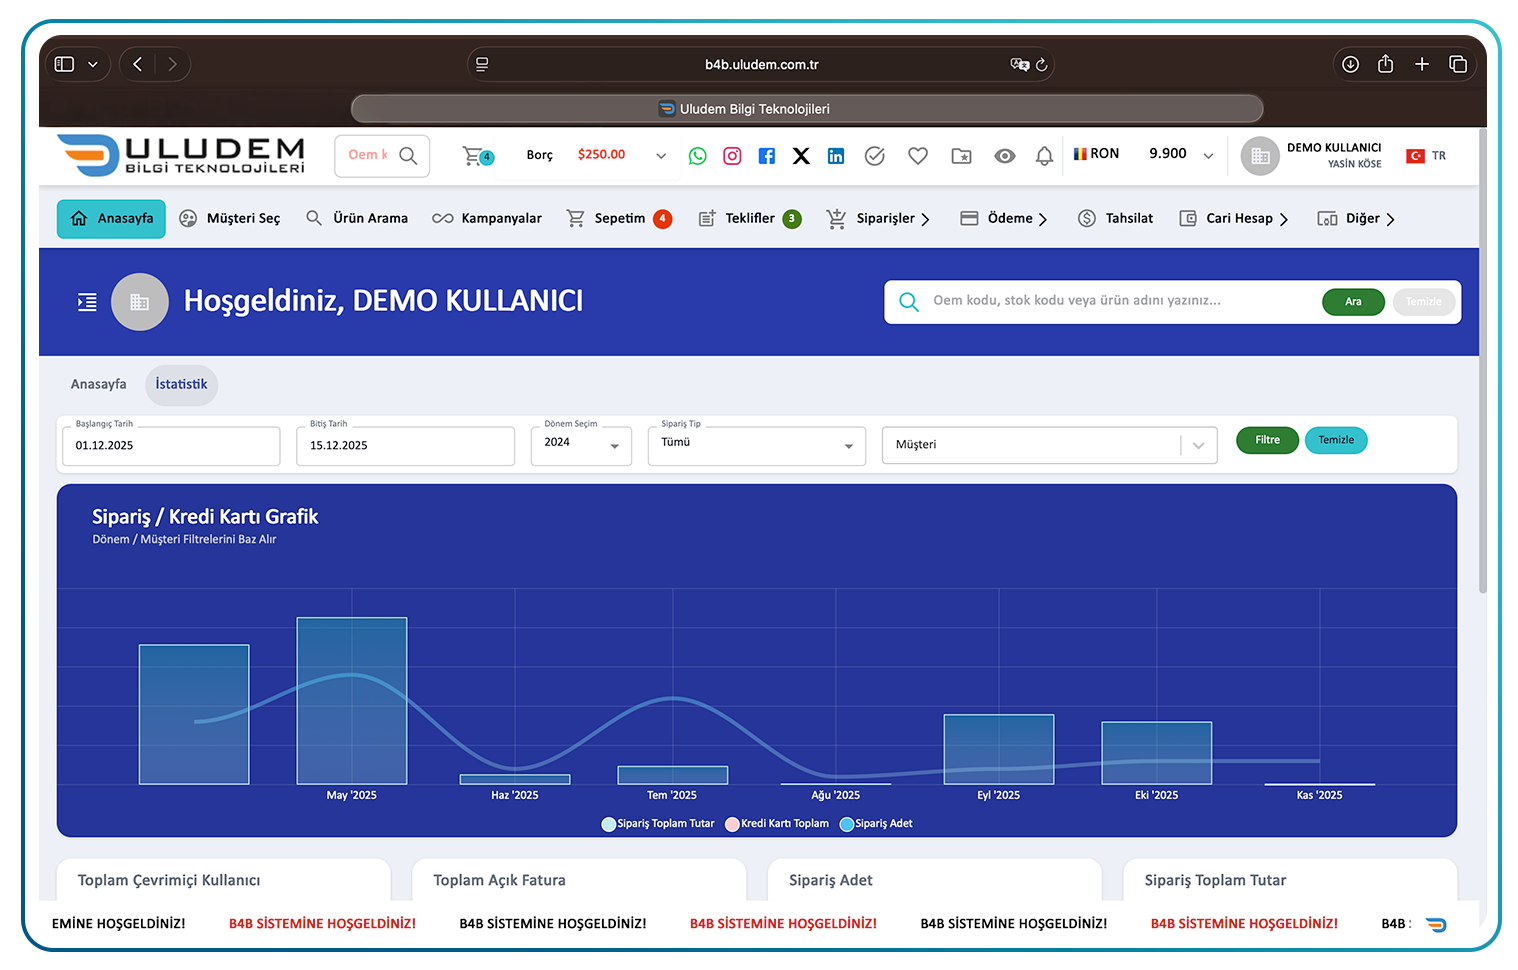
Task: Open the notifications bell icon
Action: pos(1044,156)
